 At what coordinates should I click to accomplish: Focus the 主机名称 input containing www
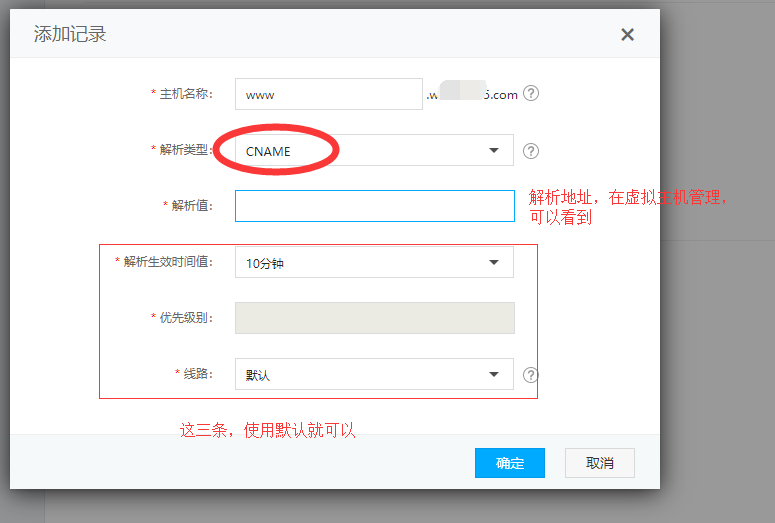pyautogui.click(x=329, y=94)
